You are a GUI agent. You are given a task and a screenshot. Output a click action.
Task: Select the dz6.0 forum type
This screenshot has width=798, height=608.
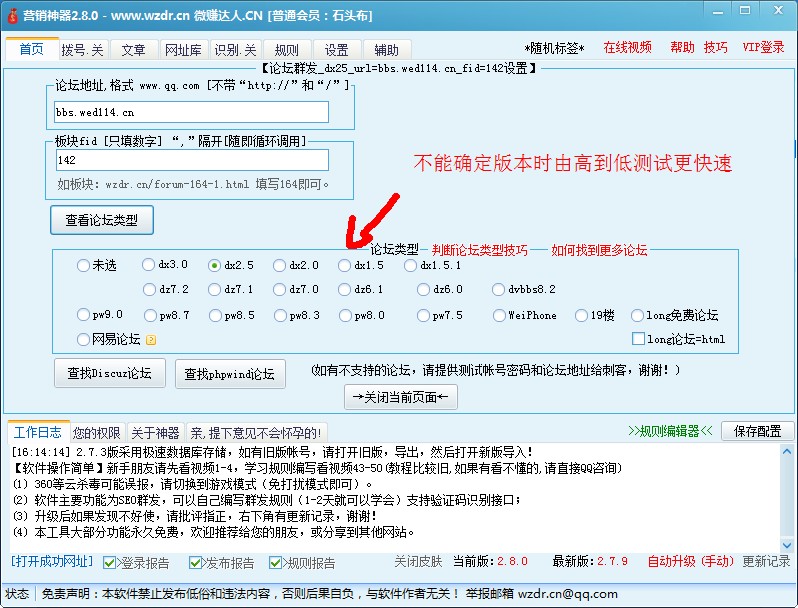click(x=440, y=289)
